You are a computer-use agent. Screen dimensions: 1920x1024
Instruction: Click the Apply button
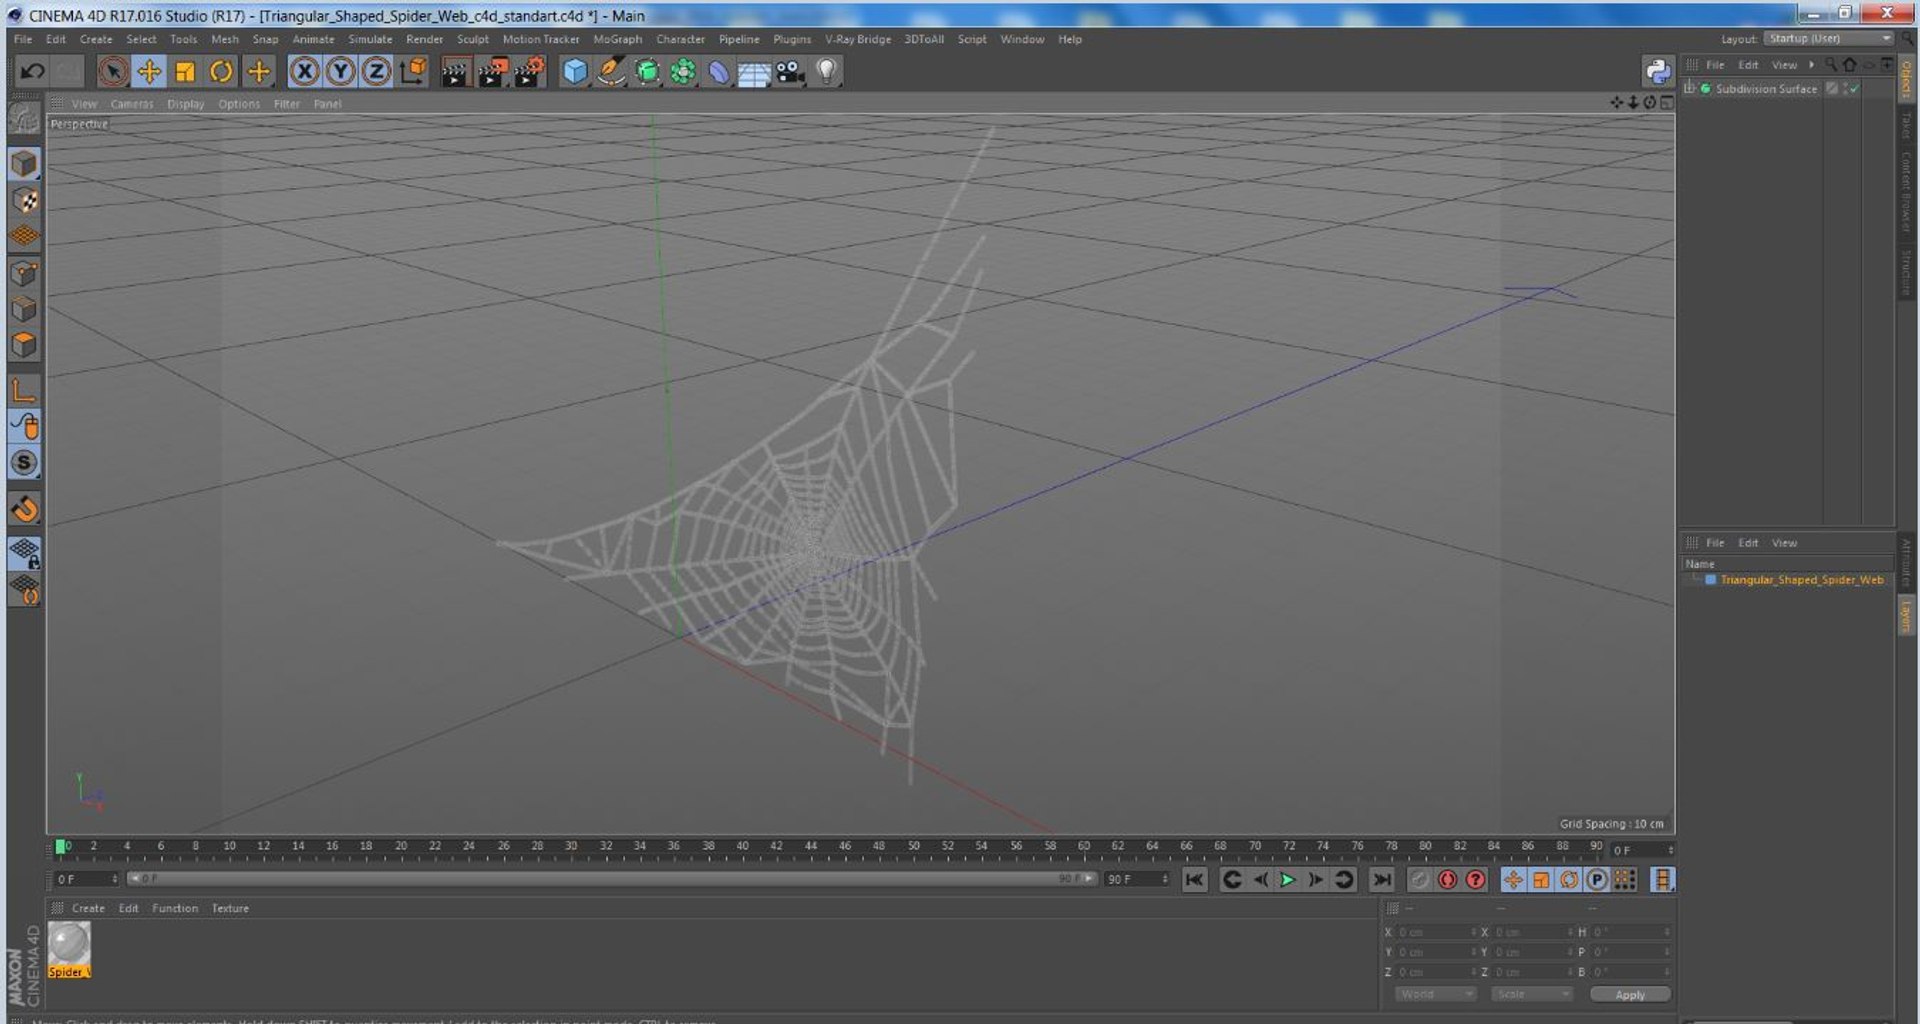(1630, 994)
